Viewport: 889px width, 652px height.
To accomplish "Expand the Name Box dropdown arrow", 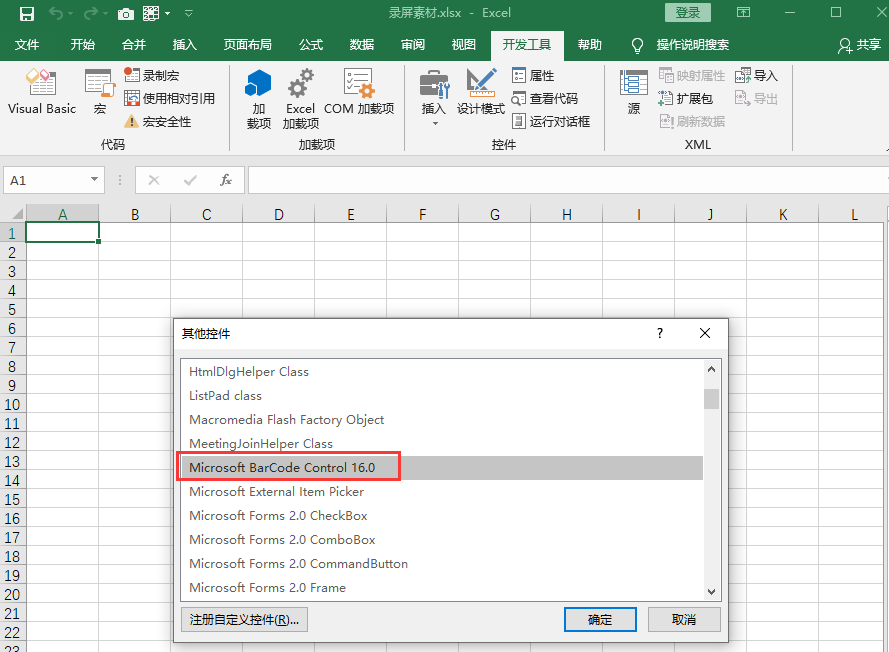I will point(94,180).
